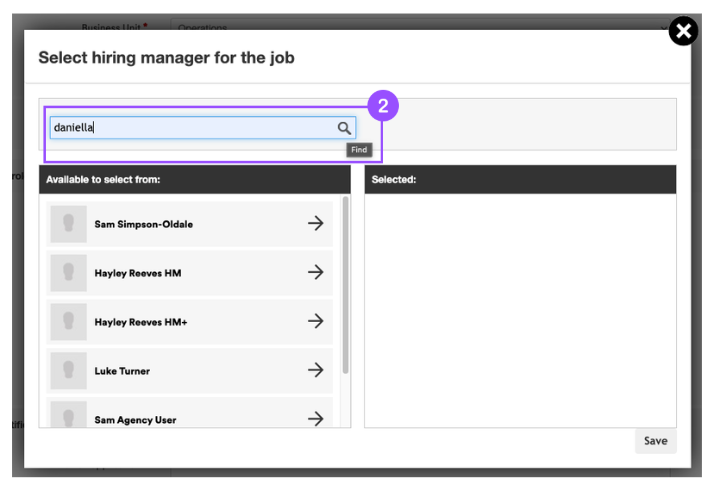Select the Sam Agency User name entry

(135, 420)
